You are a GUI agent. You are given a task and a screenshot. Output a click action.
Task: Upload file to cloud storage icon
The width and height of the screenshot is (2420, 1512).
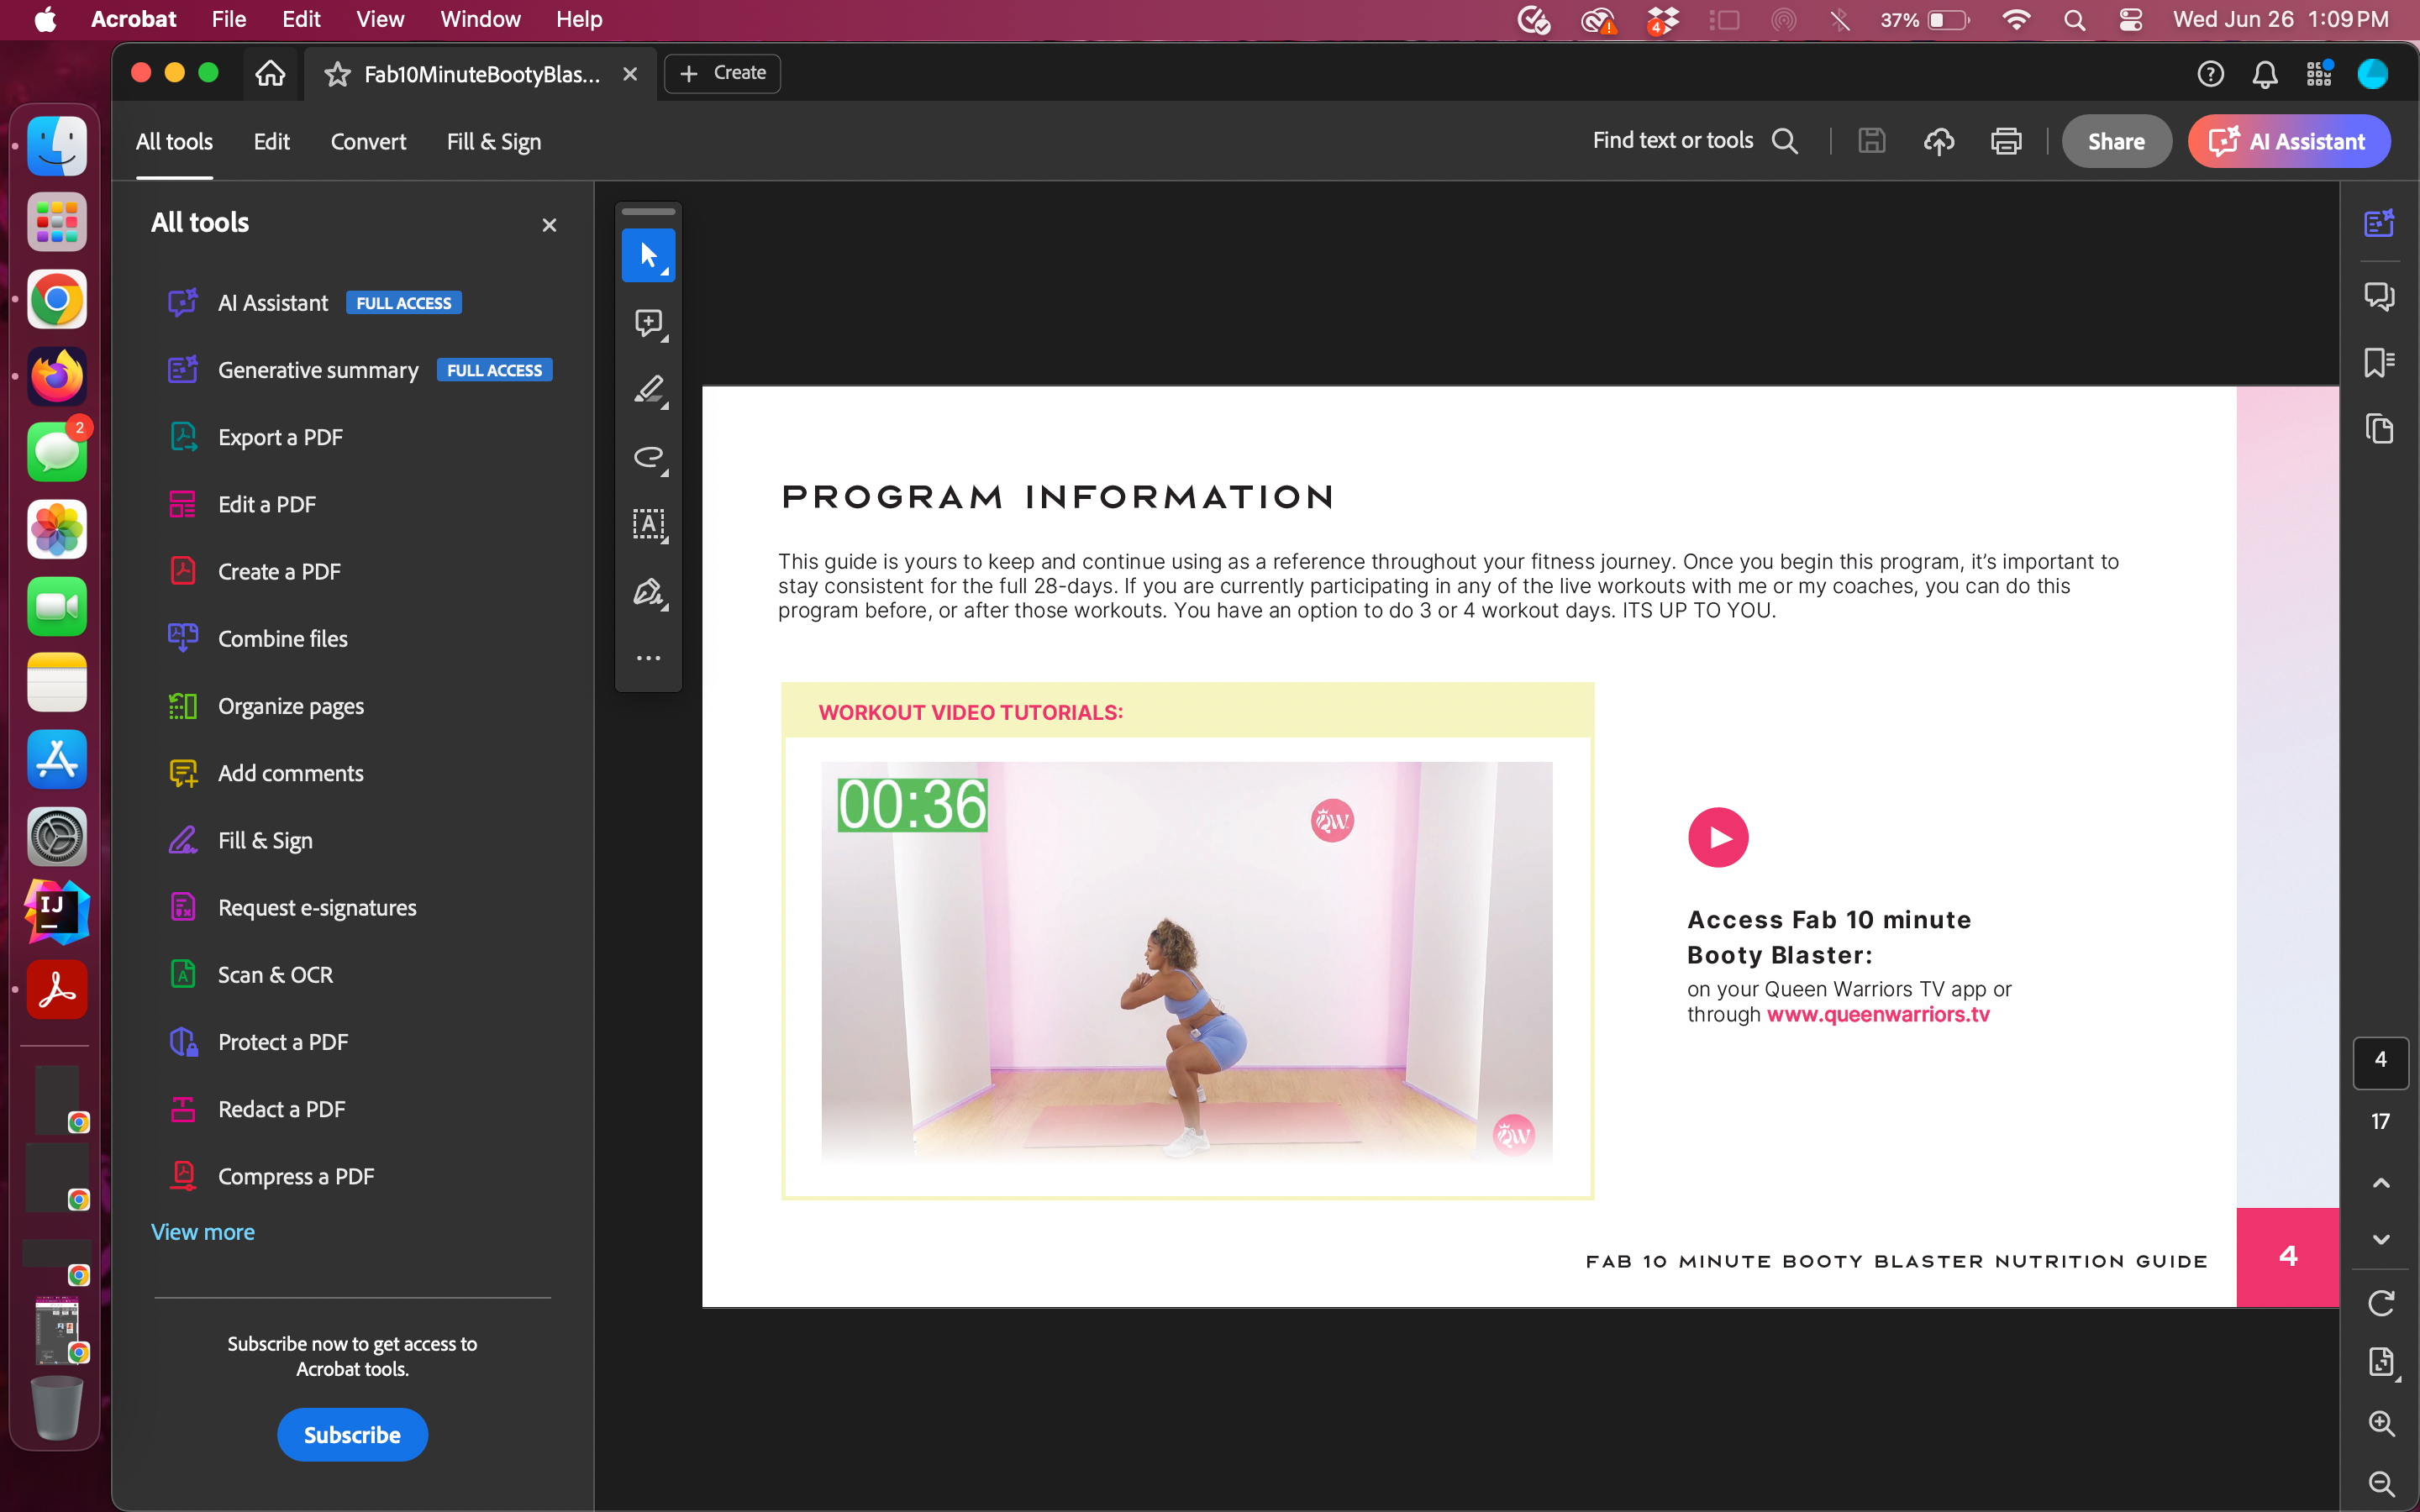pyautogui.click(x=1938, y=142)
